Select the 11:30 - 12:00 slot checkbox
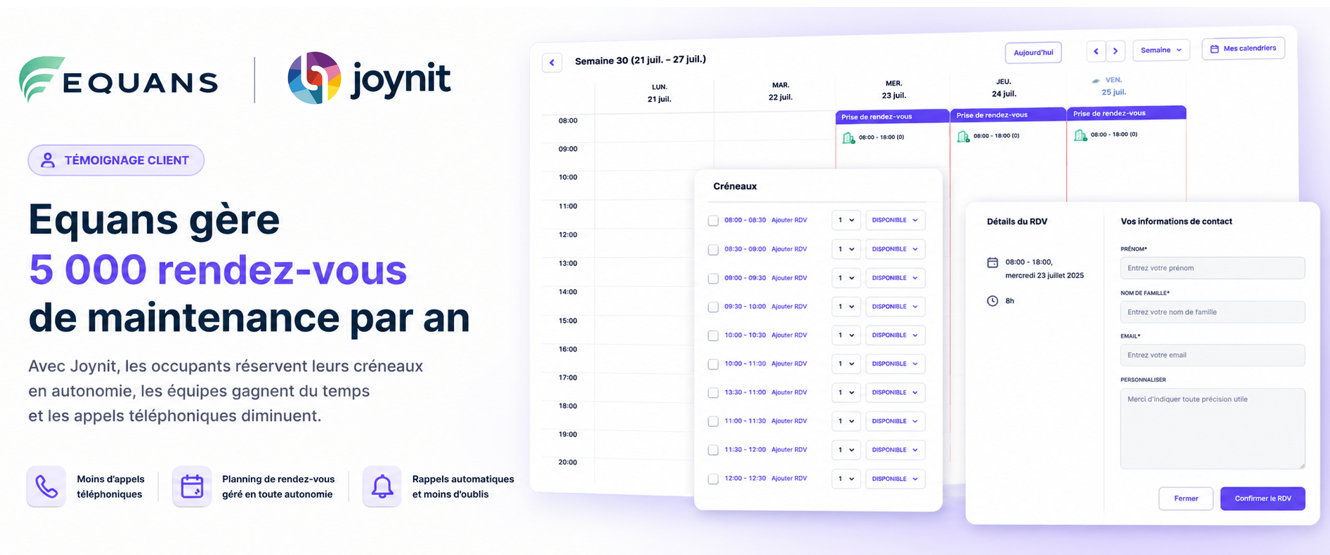Image resolution: width=1330 pixels, height=555 pixels. (x=713, y=450)
